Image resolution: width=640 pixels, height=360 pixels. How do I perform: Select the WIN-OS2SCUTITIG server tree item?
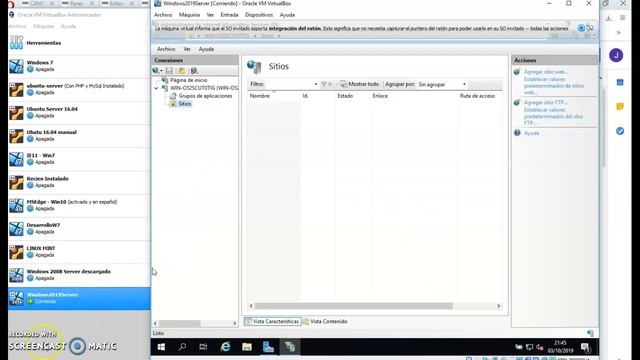point(204,88)
